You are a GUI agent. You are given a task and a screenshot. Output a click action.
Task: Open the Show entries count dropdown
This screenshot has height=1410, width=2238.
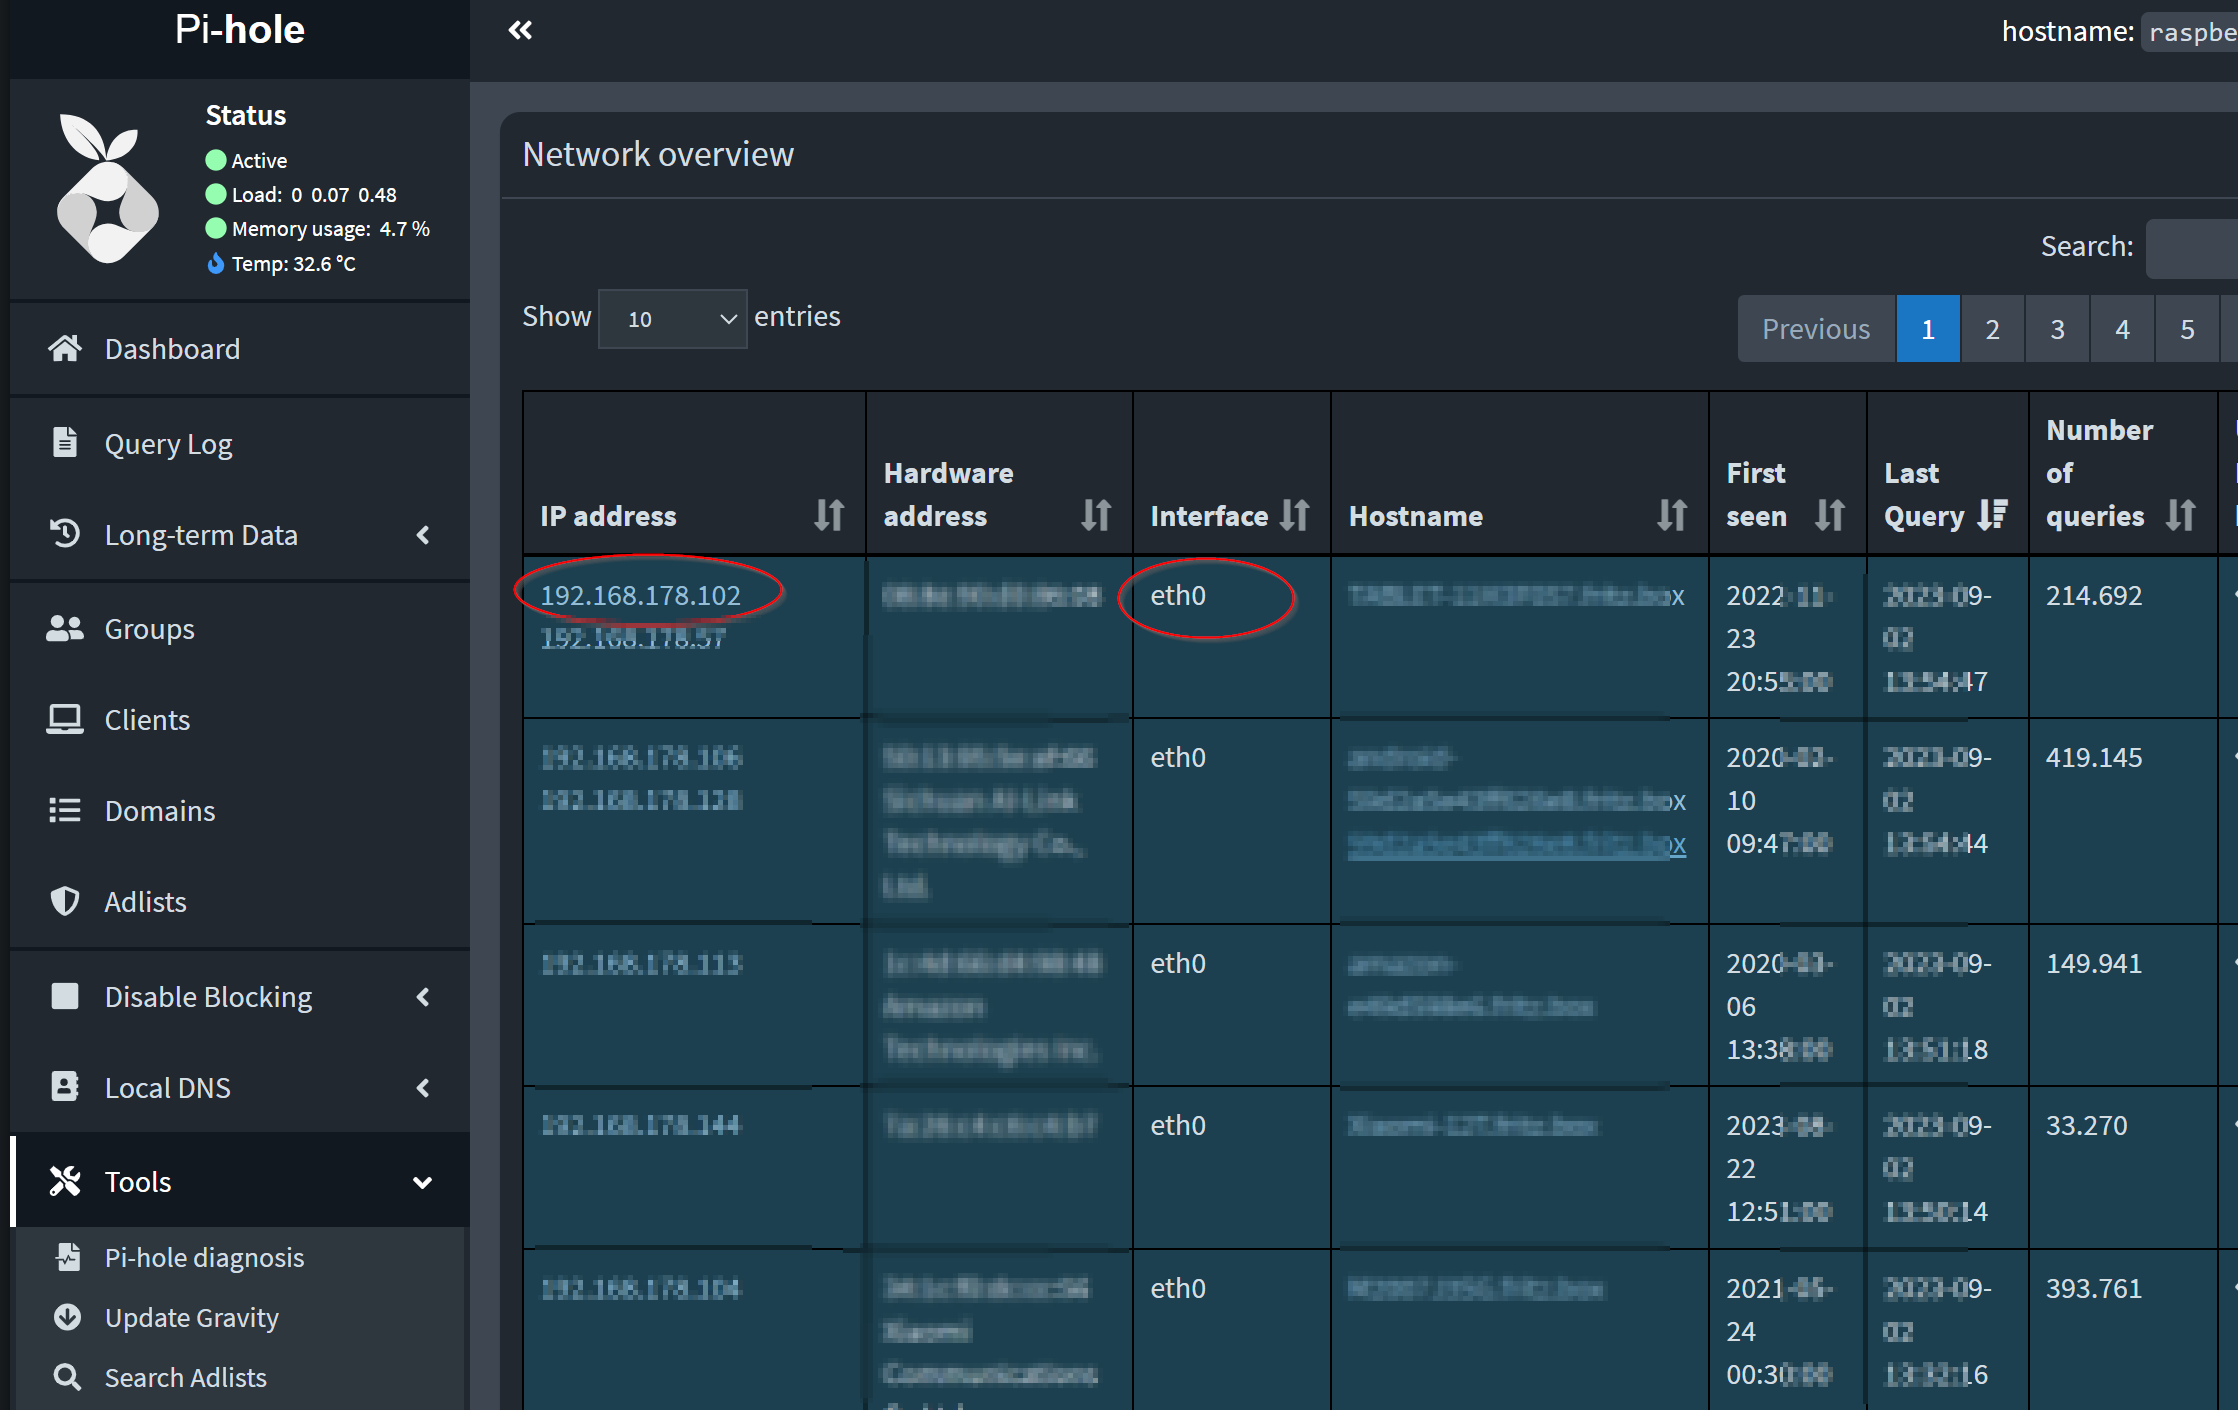[x=672, y=319]
